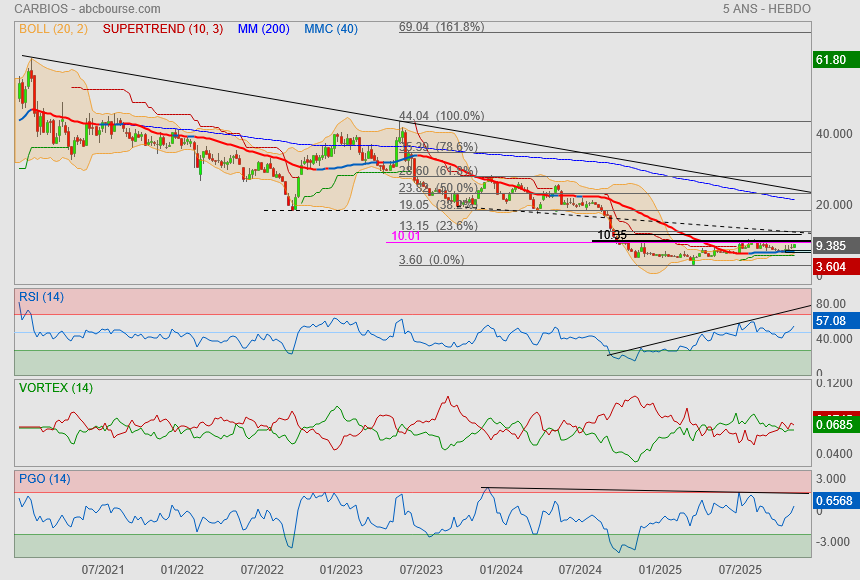Viewport: 860px width, 580px height.
Task: Click the green 61.80 price tag
Action: [832, 60]
